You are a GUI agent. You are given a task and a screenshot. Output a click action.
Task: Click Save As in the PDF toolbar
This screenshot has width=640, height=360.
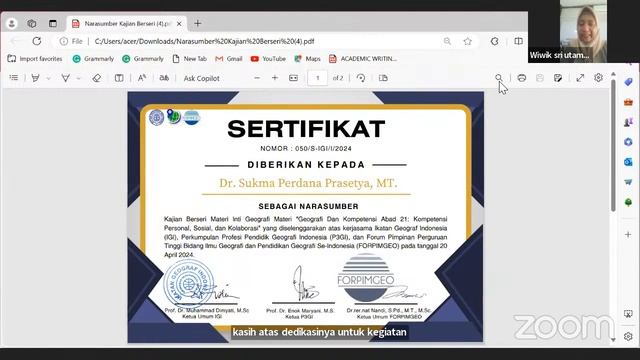558,78
